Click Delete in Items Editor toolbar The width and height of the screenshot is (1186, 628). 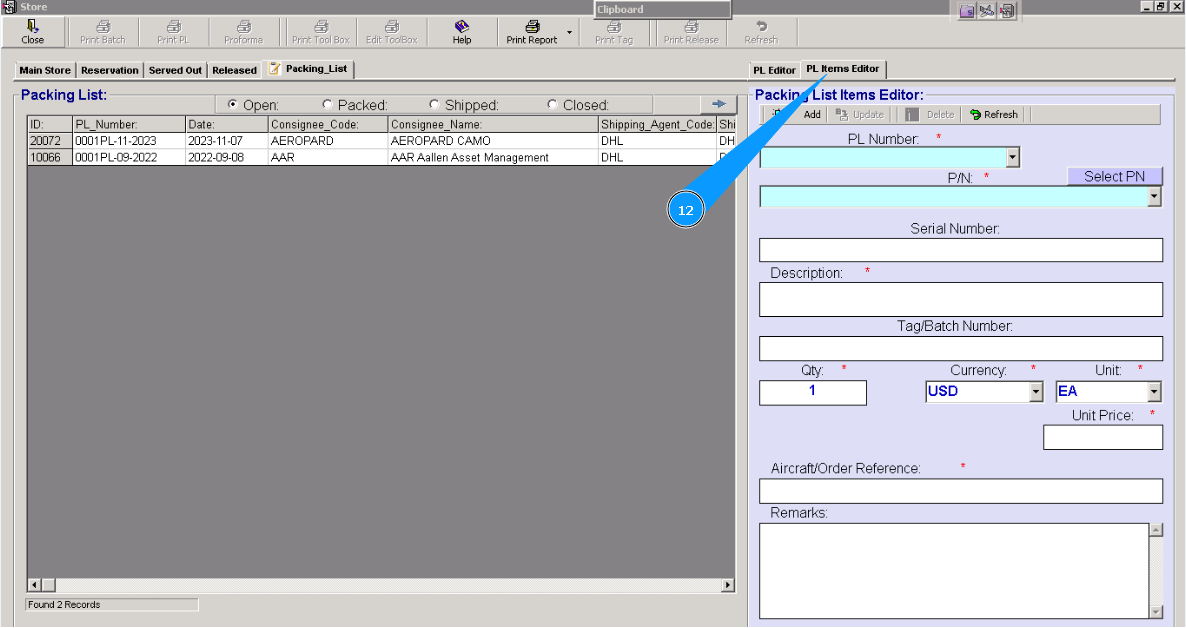point(930,114)
